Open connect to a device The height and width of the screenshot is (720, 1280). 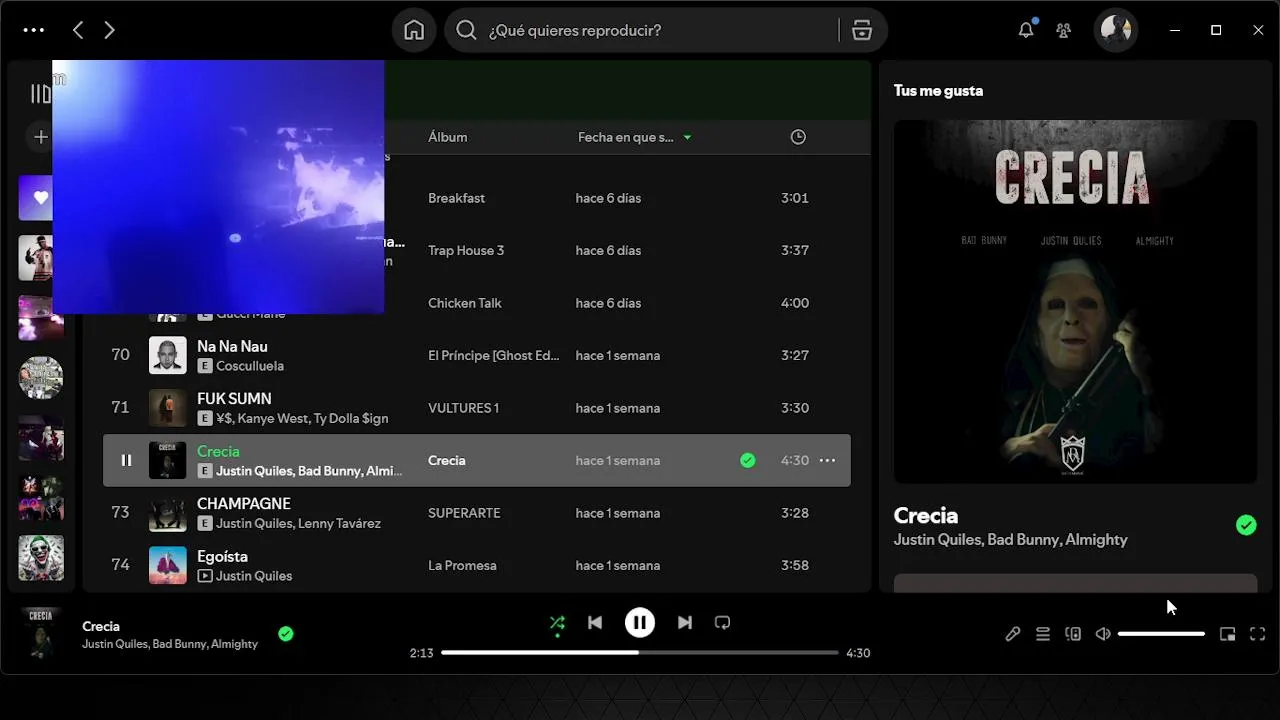click(1073, 634)
